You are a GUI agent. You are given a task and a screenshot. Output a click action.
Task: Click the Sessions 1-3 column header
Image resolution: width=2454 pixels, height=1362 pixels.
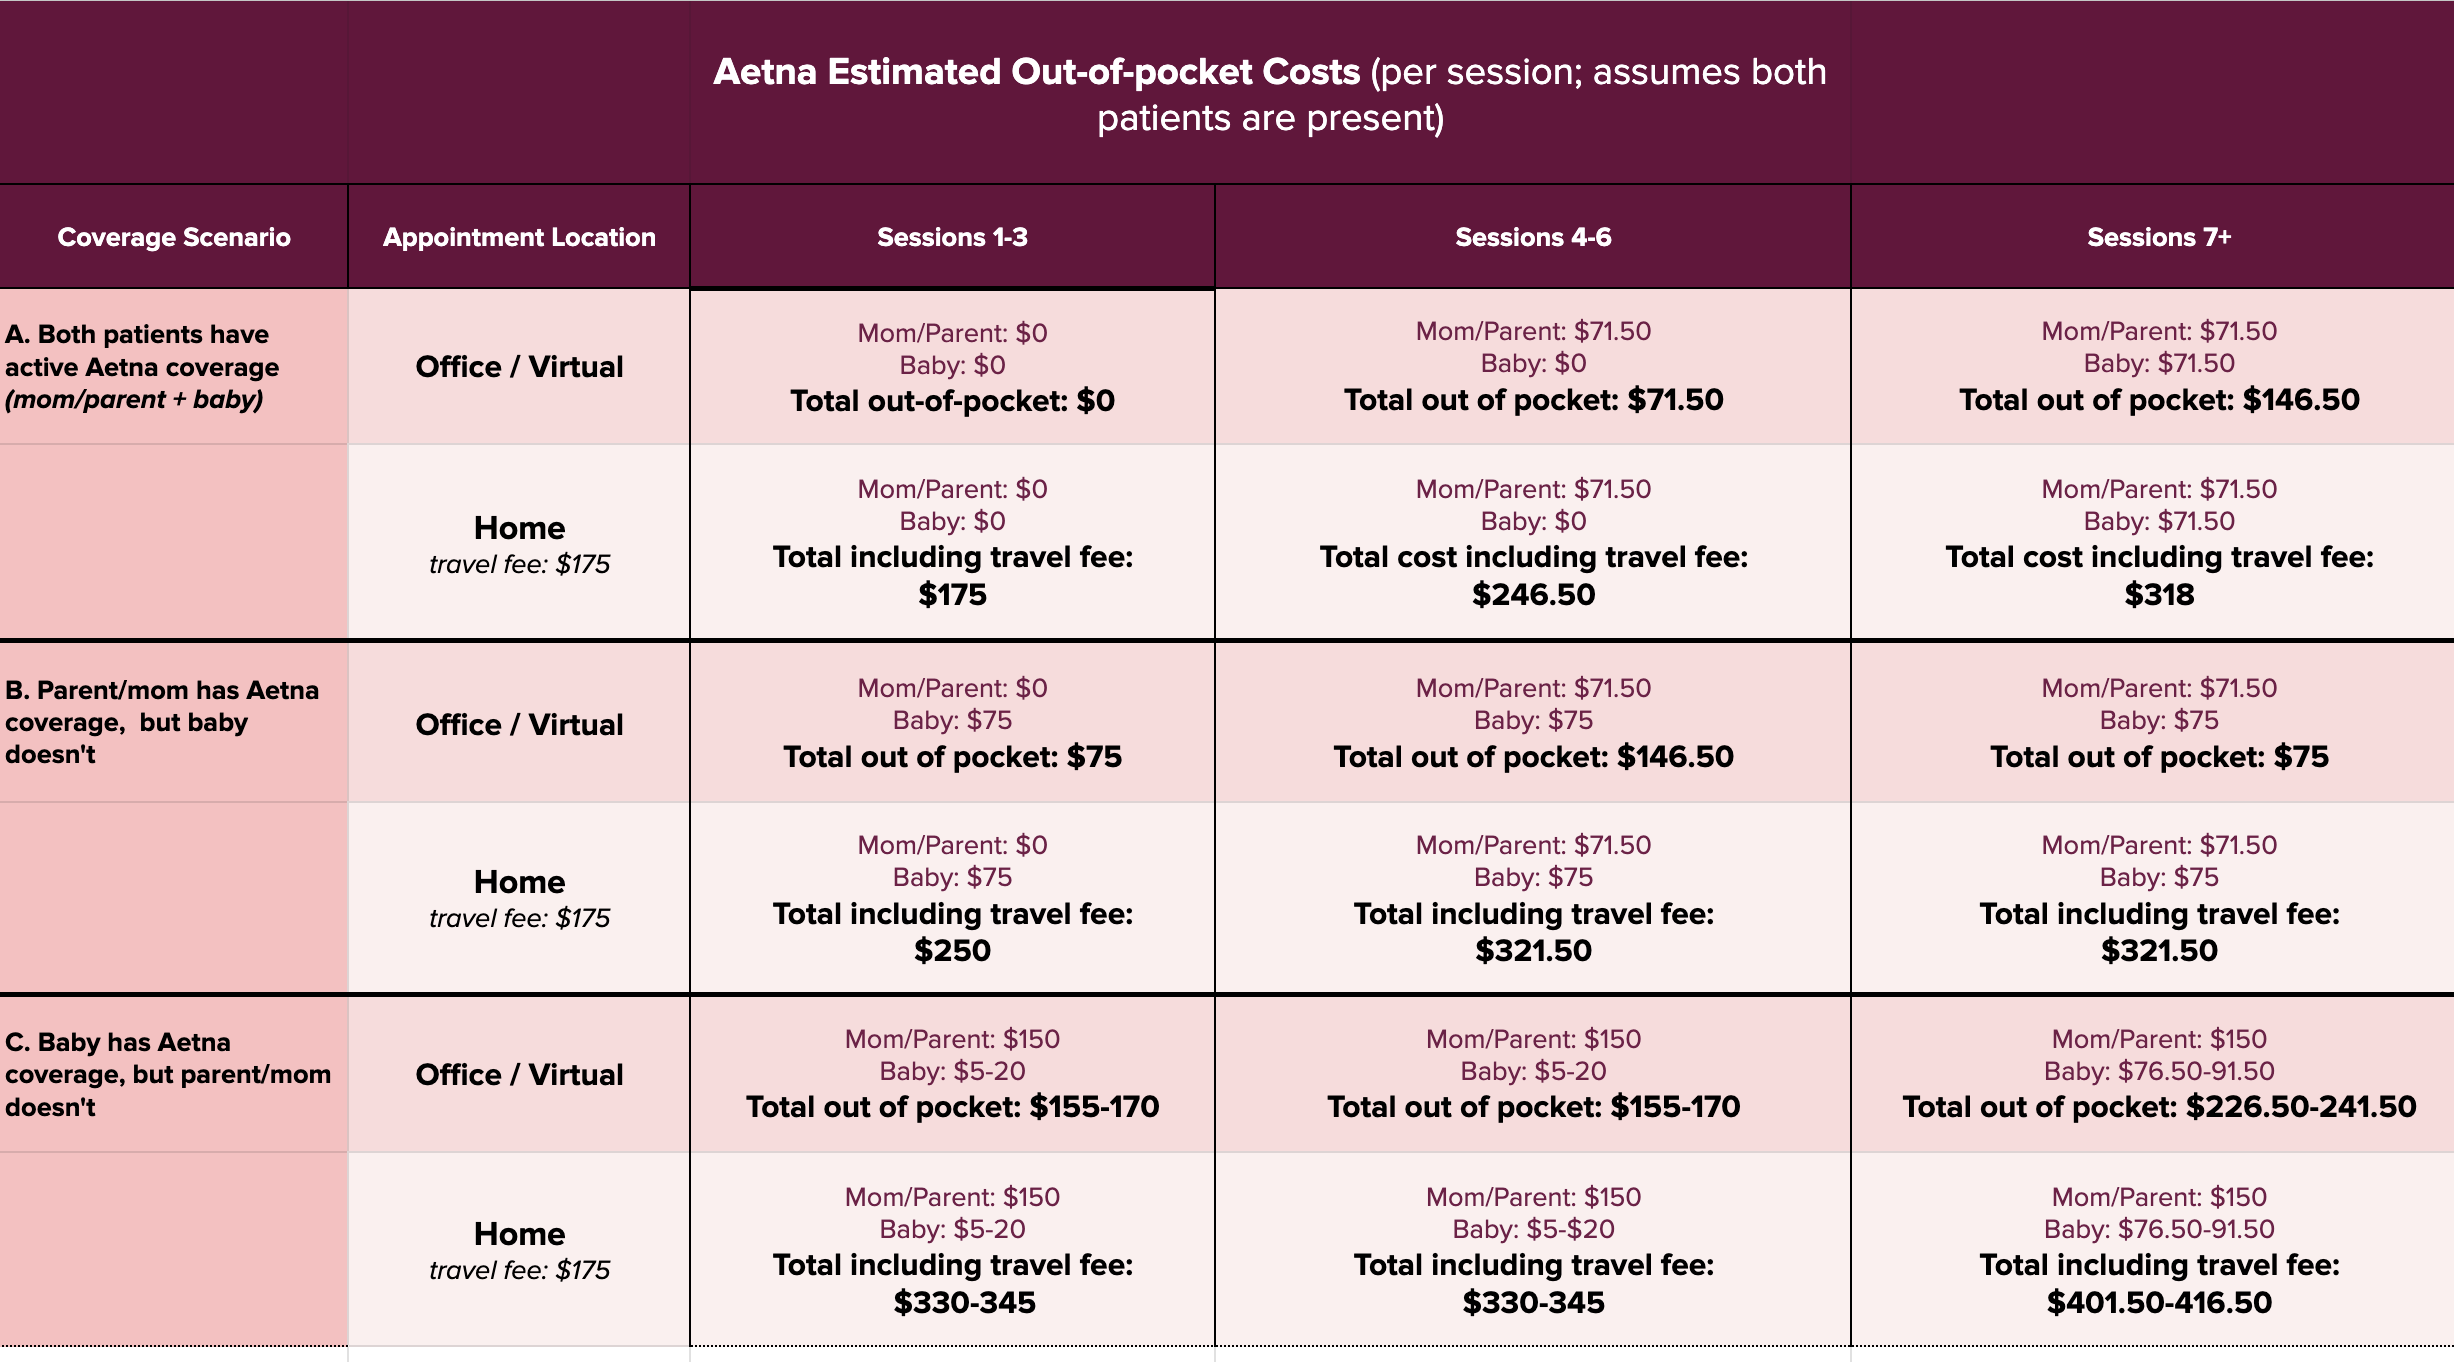(952, 237)
